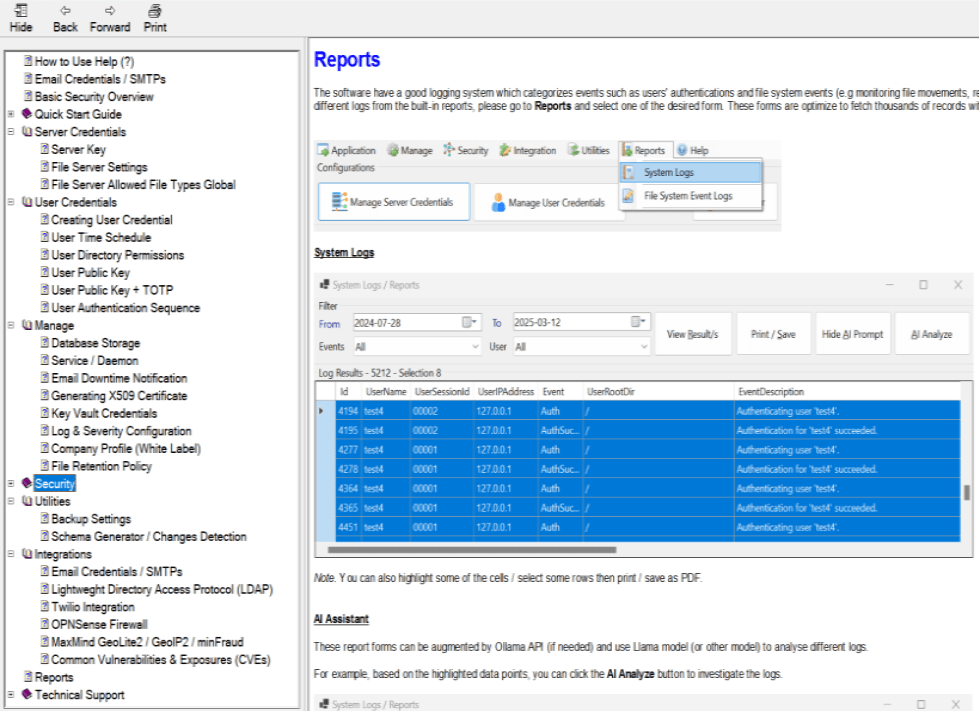Viewport: 979px width, 711px height.
Task: Click the Manage Server Credentials icon
Action: (x=340, y=202)
